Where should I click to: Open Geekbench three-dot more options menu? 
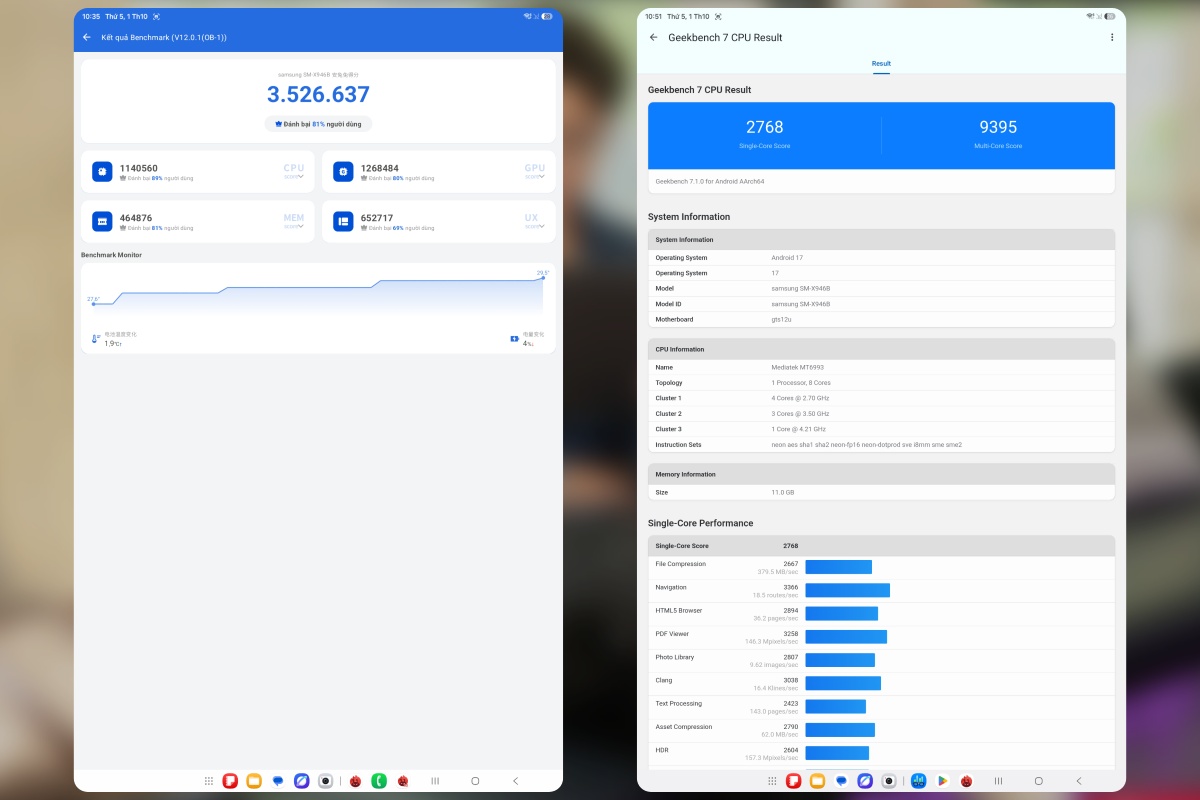(1112, 37)
